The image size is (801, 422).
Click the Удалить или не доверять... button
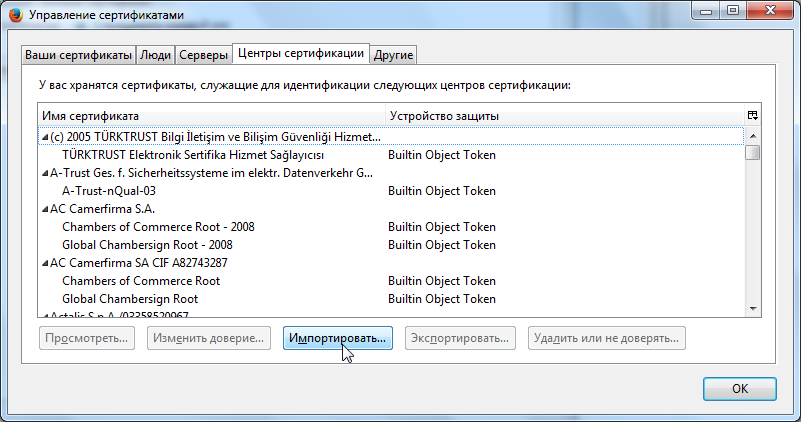pos(607,338)
